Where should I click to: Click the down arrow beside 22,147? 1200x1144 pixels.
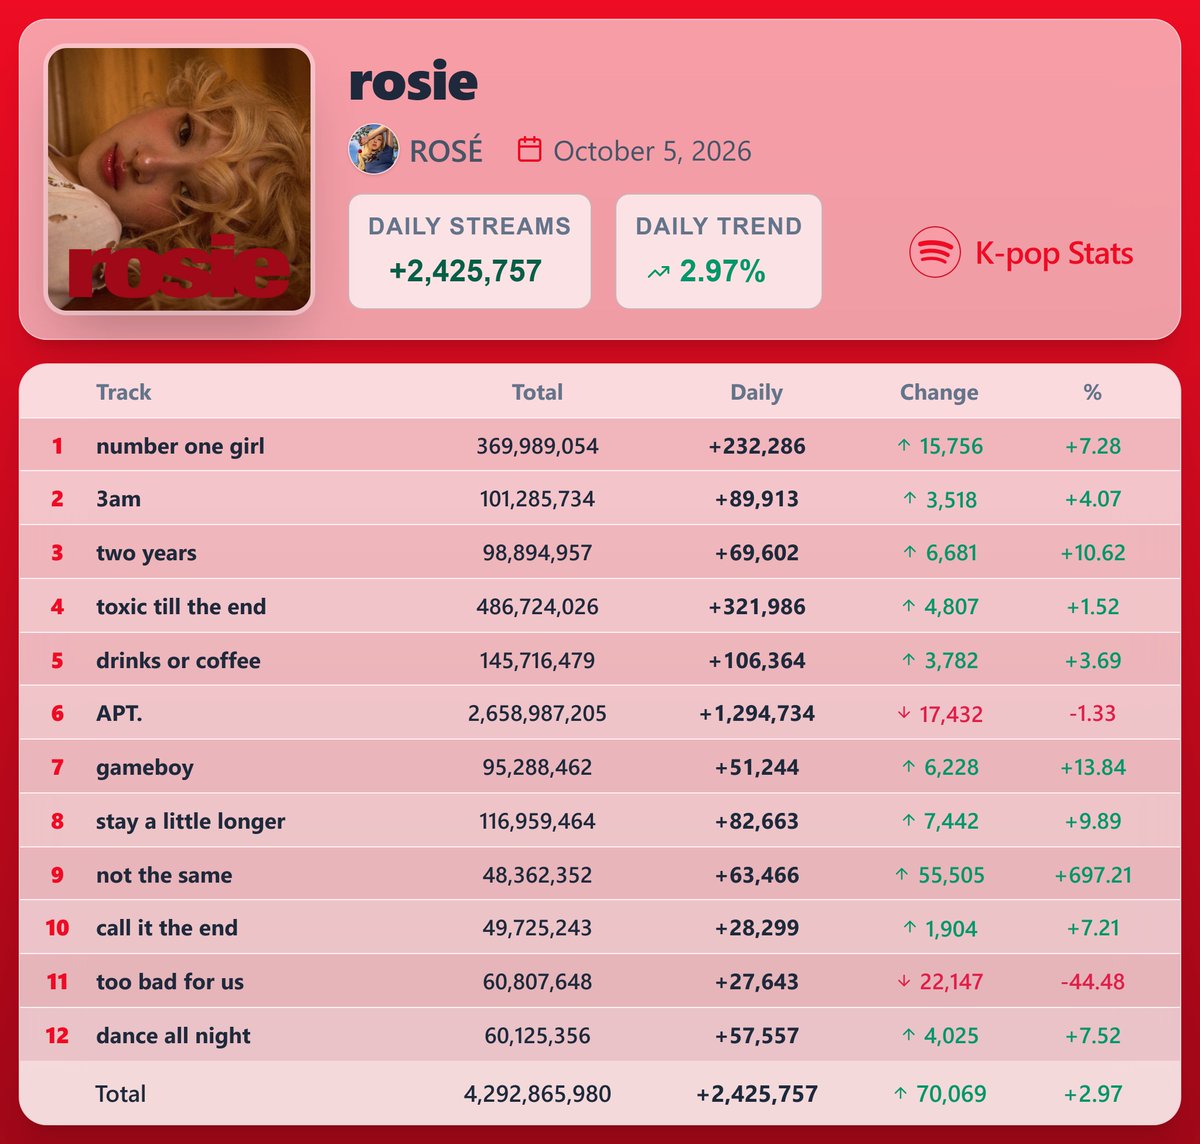[904, 982]
